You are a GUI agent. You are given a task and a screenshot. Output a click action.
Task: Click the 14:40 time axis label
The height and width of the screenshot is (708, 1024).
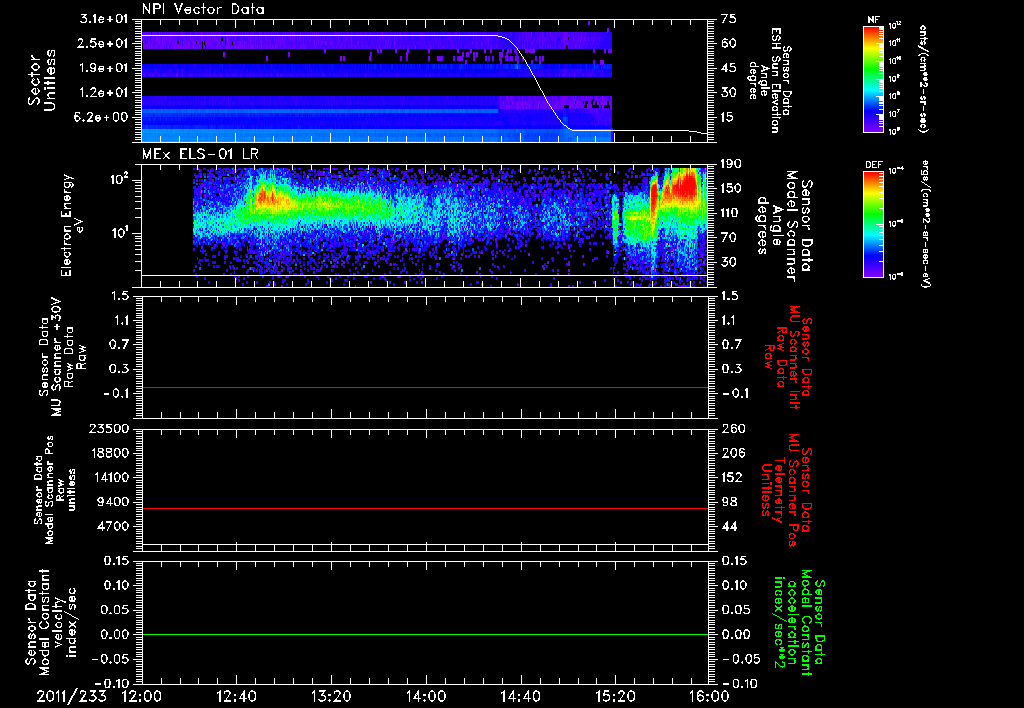point(520,696)
